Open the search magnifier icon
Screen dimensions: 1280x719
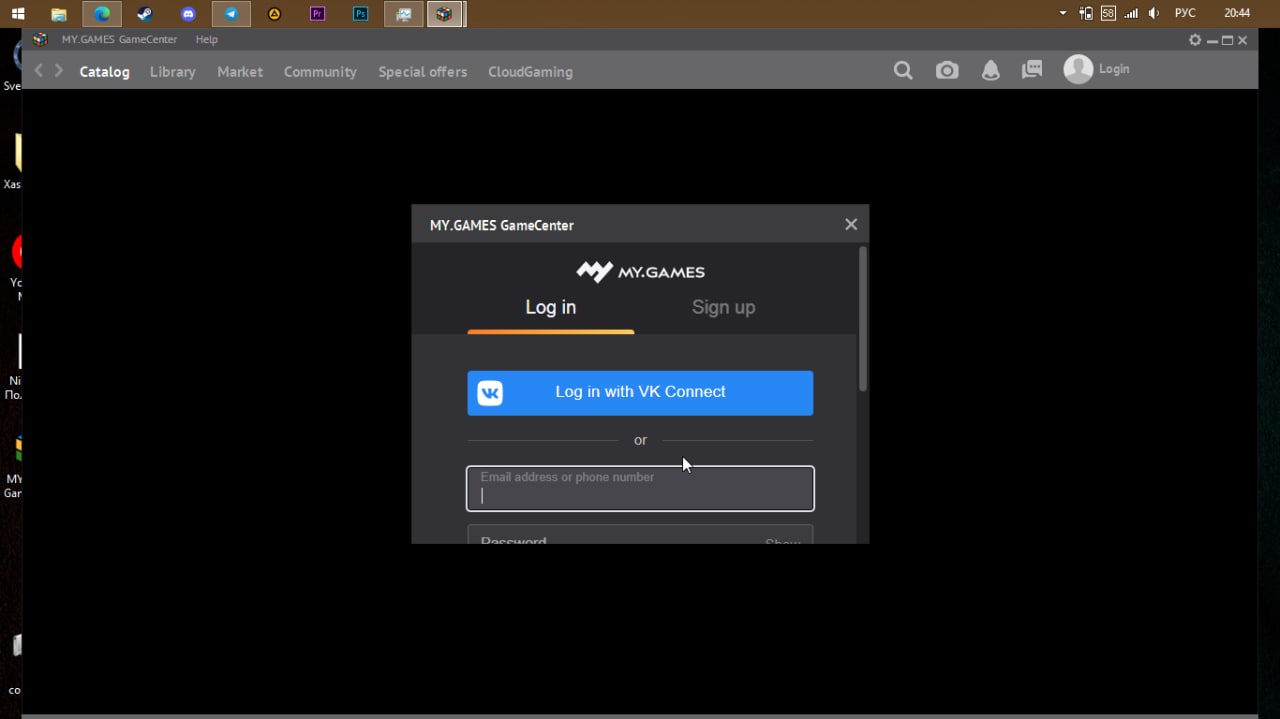point(903,71)
